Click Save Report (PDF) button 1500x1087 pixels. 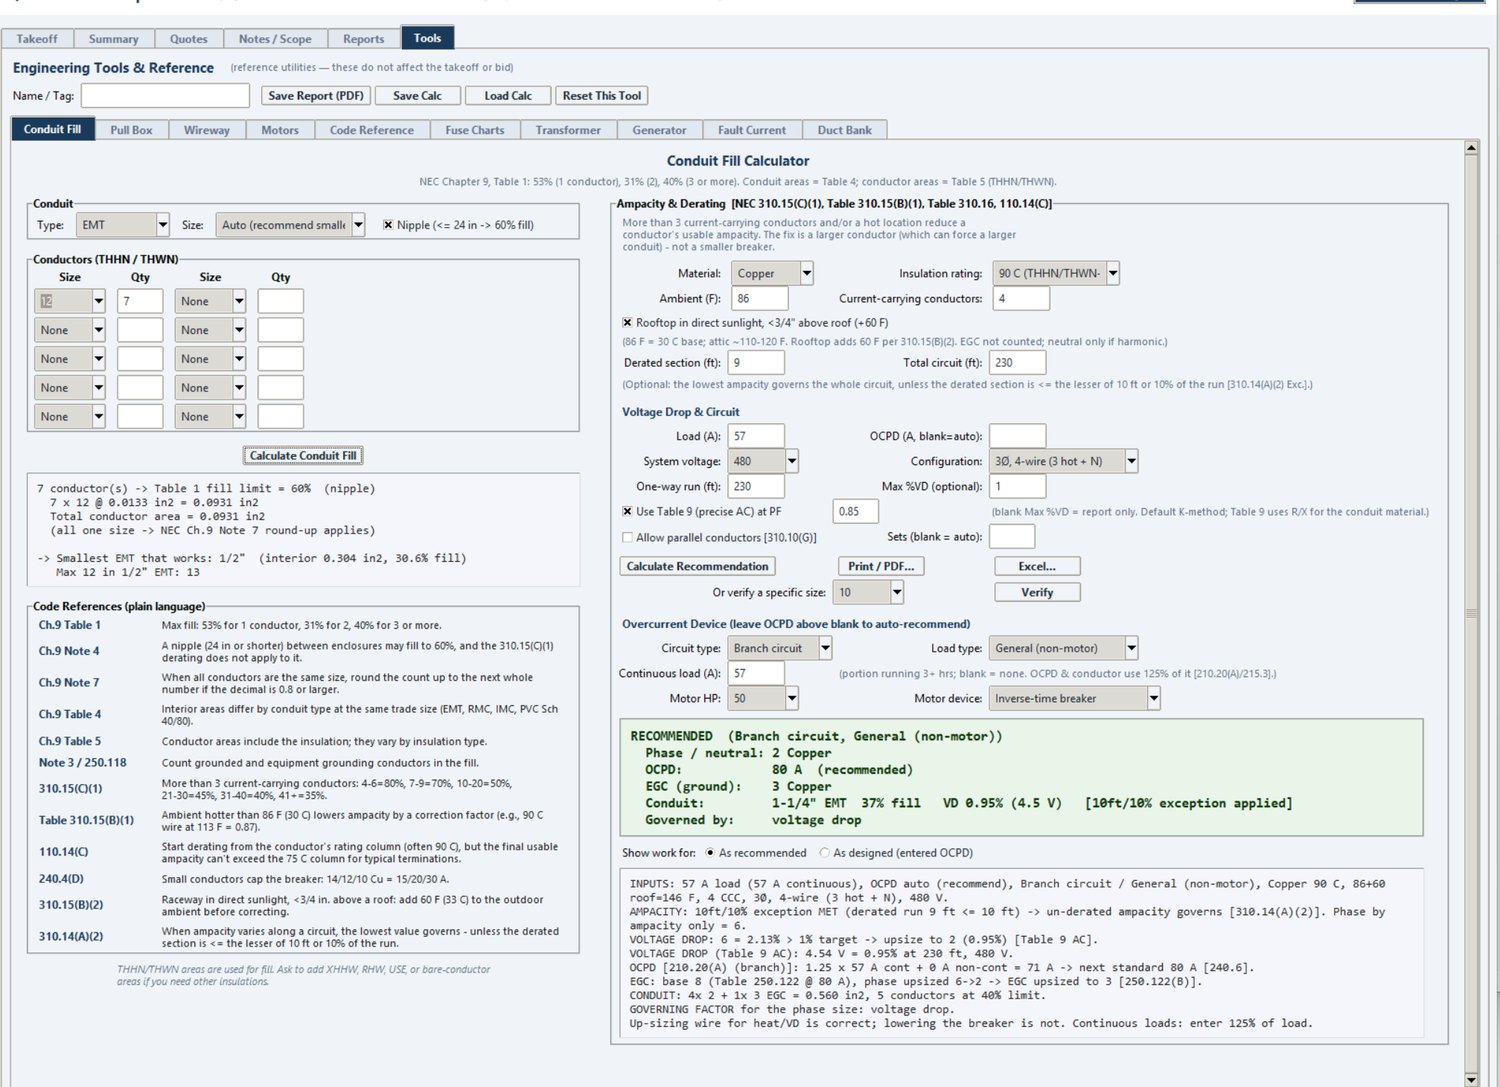click(x=316, y=96)
